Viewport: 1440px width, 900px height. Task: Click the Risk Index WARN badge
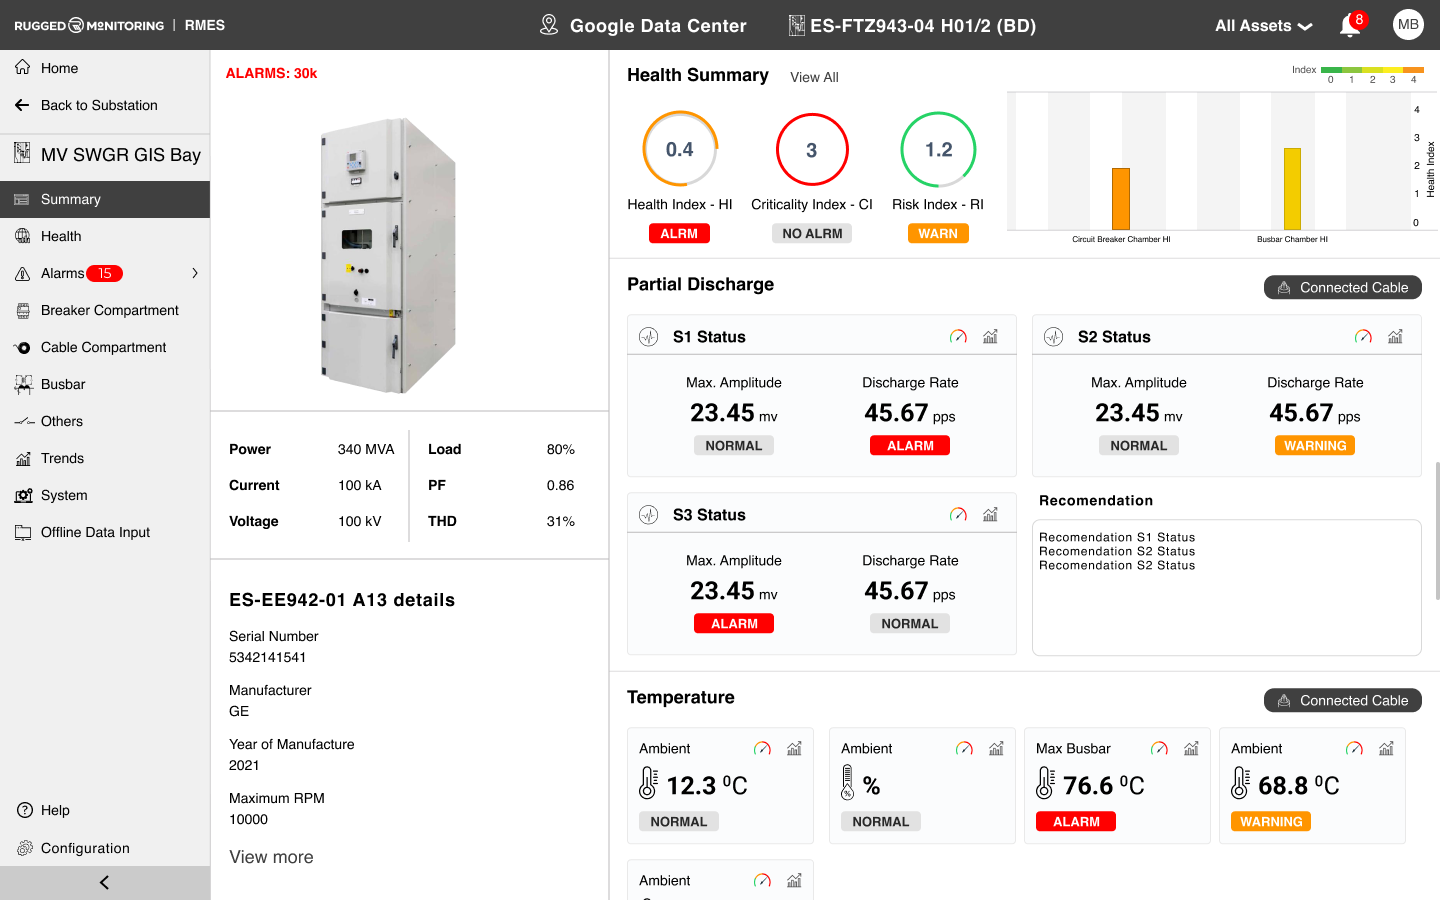(x=938, y=233)
